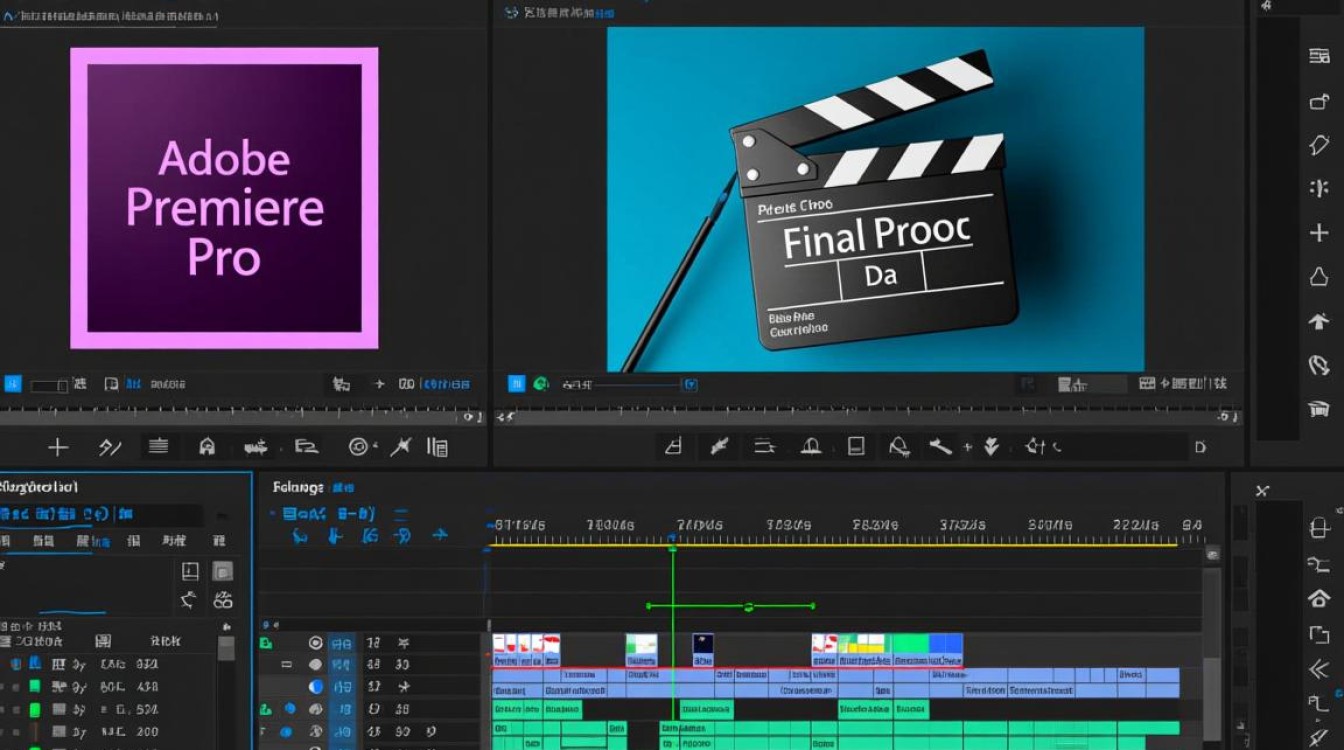The width and height of the screenshot is (1344, 750).
Task: Click the square page icon under program monitor
Action: 856,446
